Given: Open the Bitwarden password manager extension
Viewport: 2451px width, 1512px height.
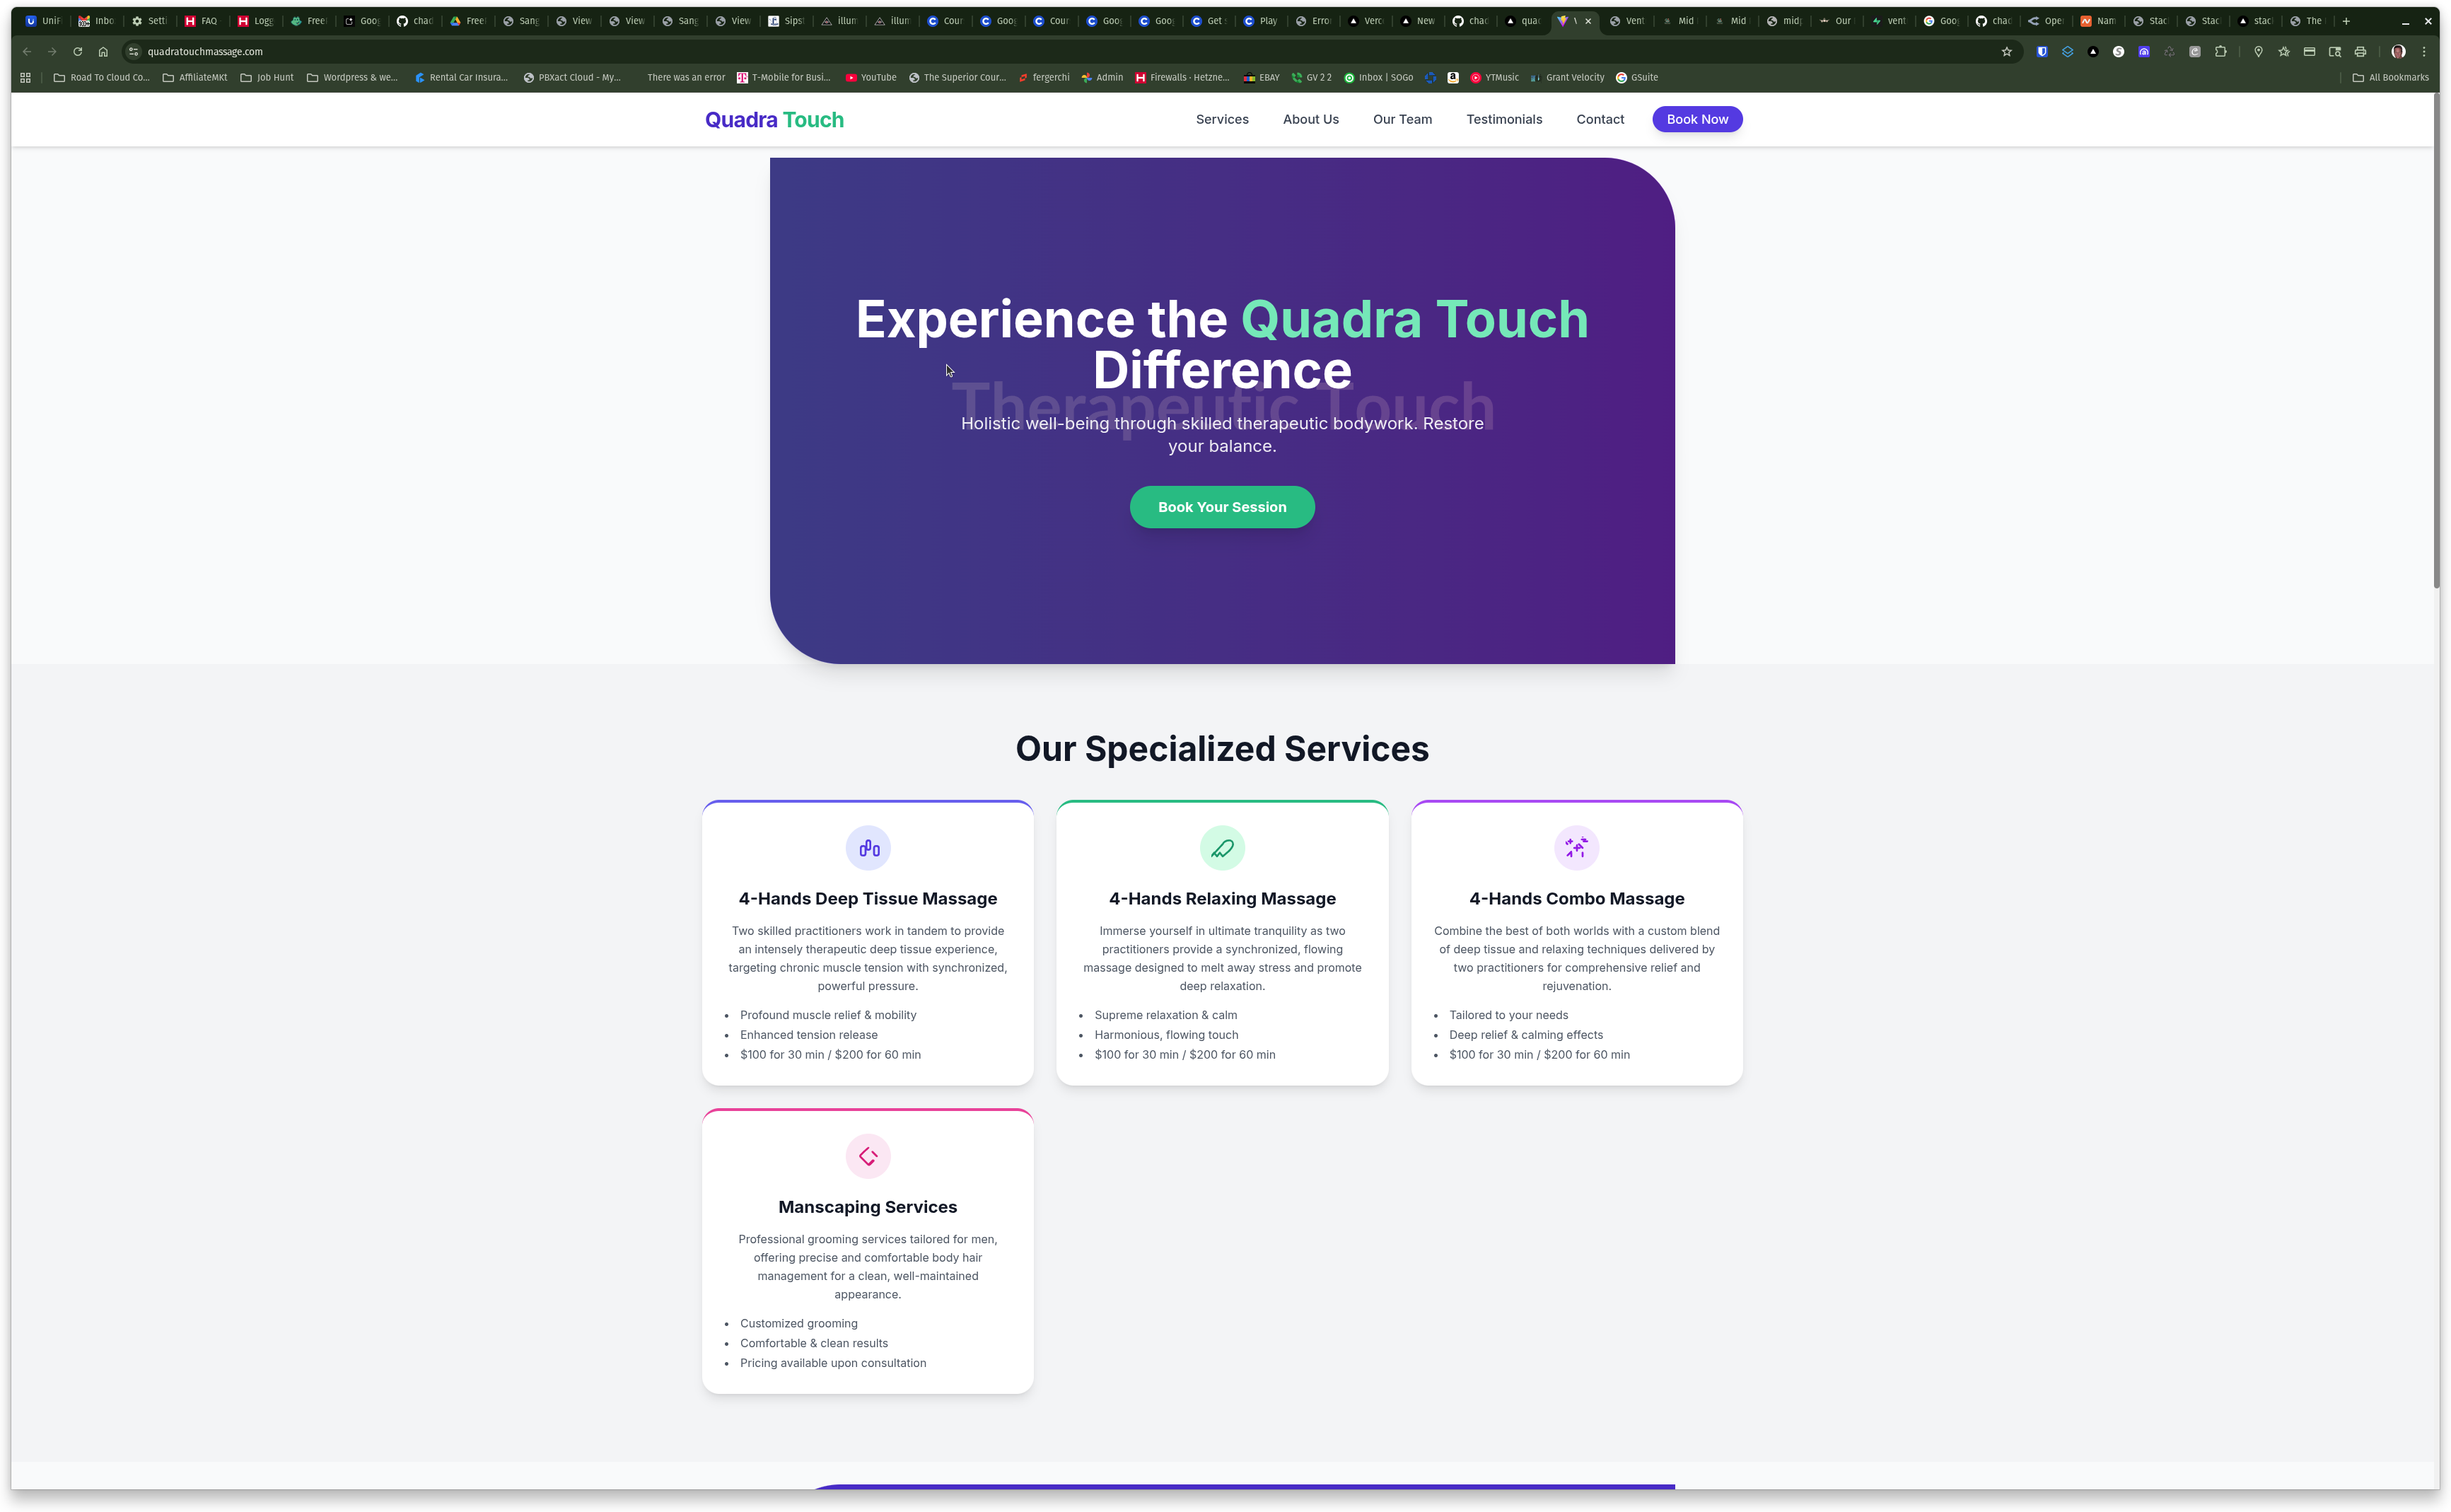Looking at the screenshot, I should [x=2042, y=51].
